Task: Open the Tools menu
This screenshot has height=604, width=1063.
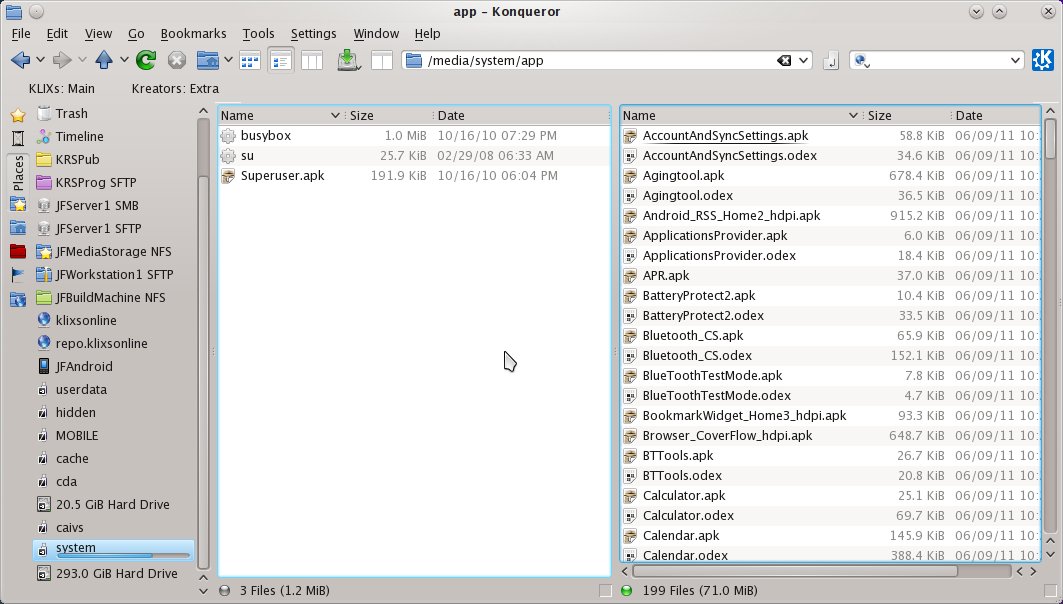Action: tap(258, 33)
